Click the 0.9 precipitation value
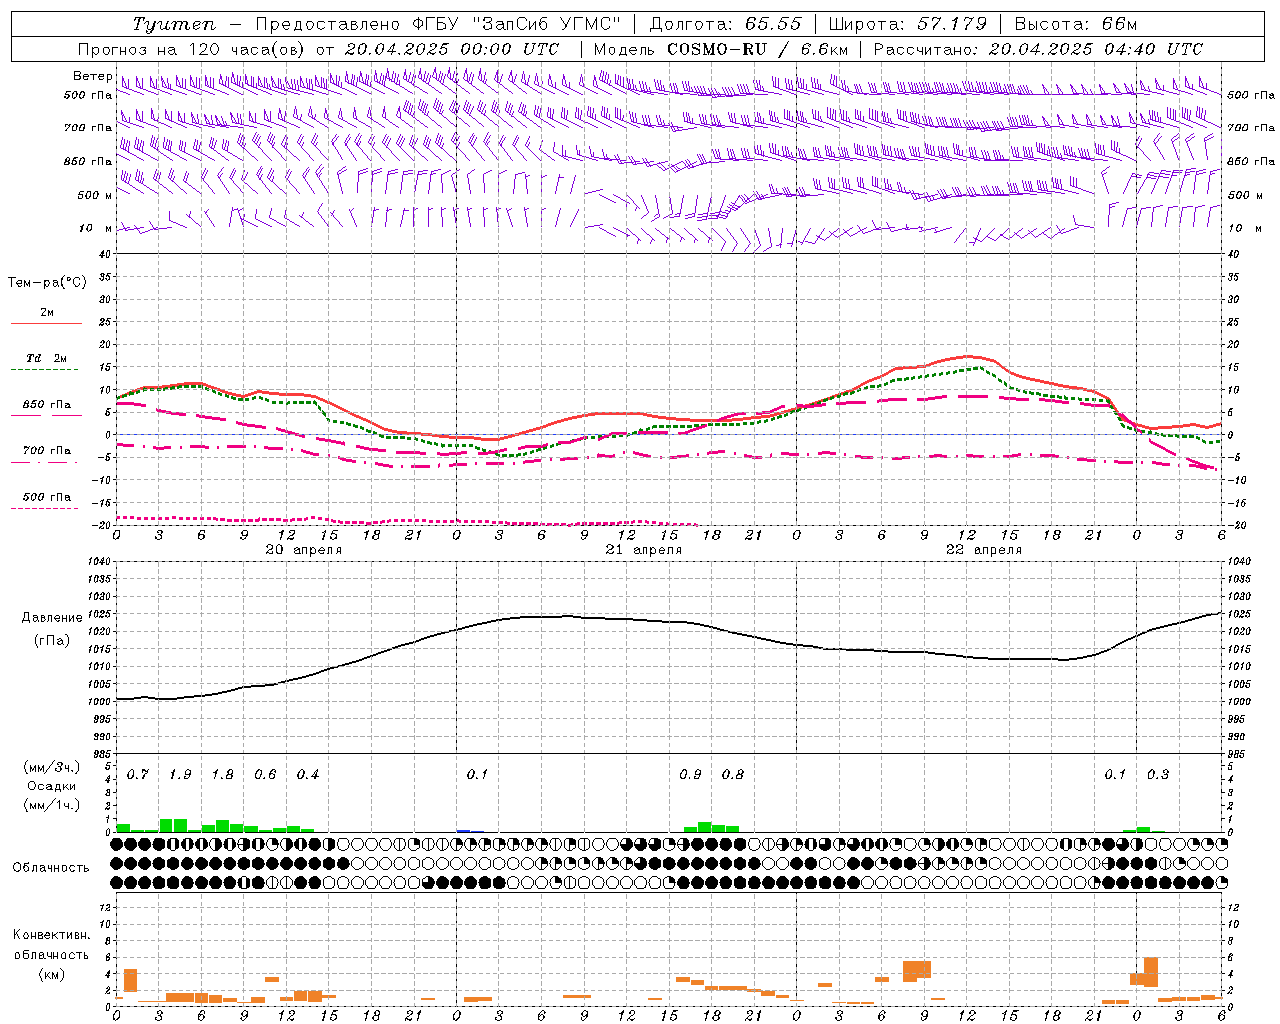This screenshot has height=1024, width=1280. tap(690, 775)
